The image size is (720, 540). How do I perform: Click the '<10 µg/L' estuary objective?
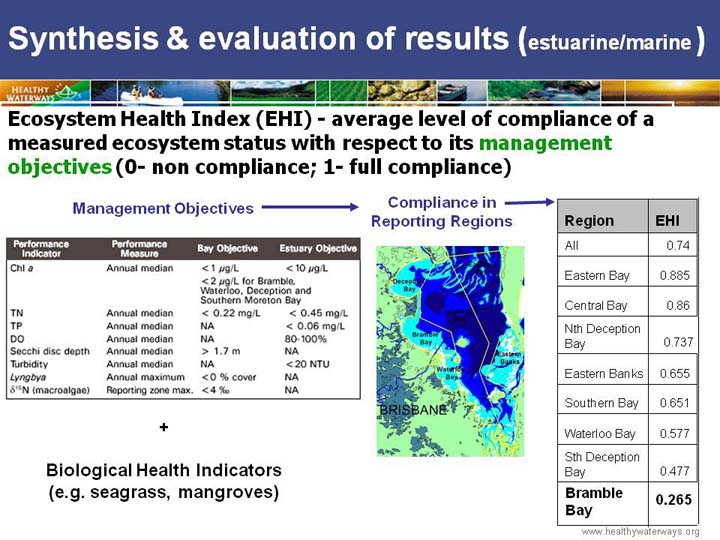[x=307, y=268]
